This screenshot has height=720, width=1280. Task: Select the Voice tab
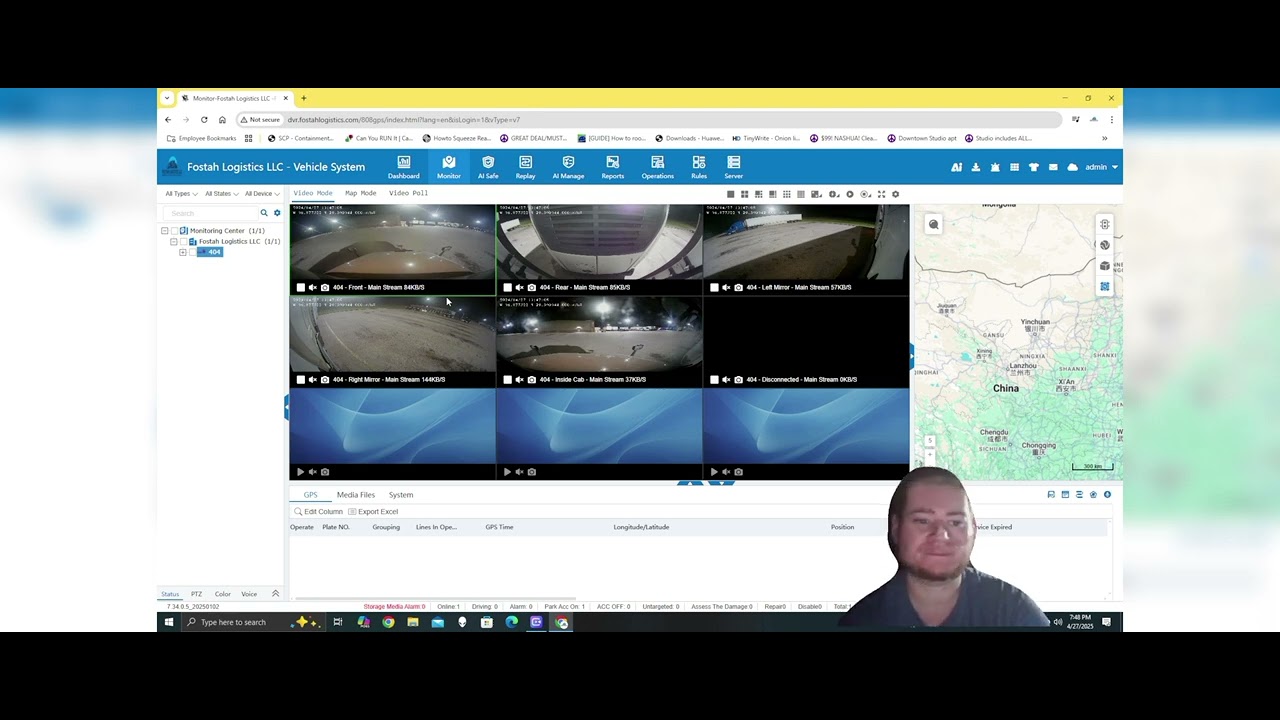point(249,594)
